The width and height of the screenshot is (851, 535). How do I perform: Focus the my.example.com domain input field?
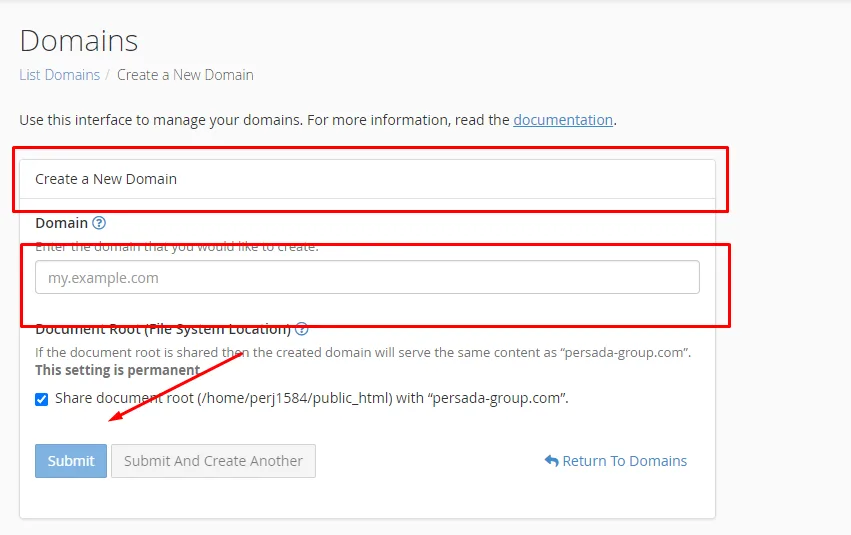[x=367, y=278]
